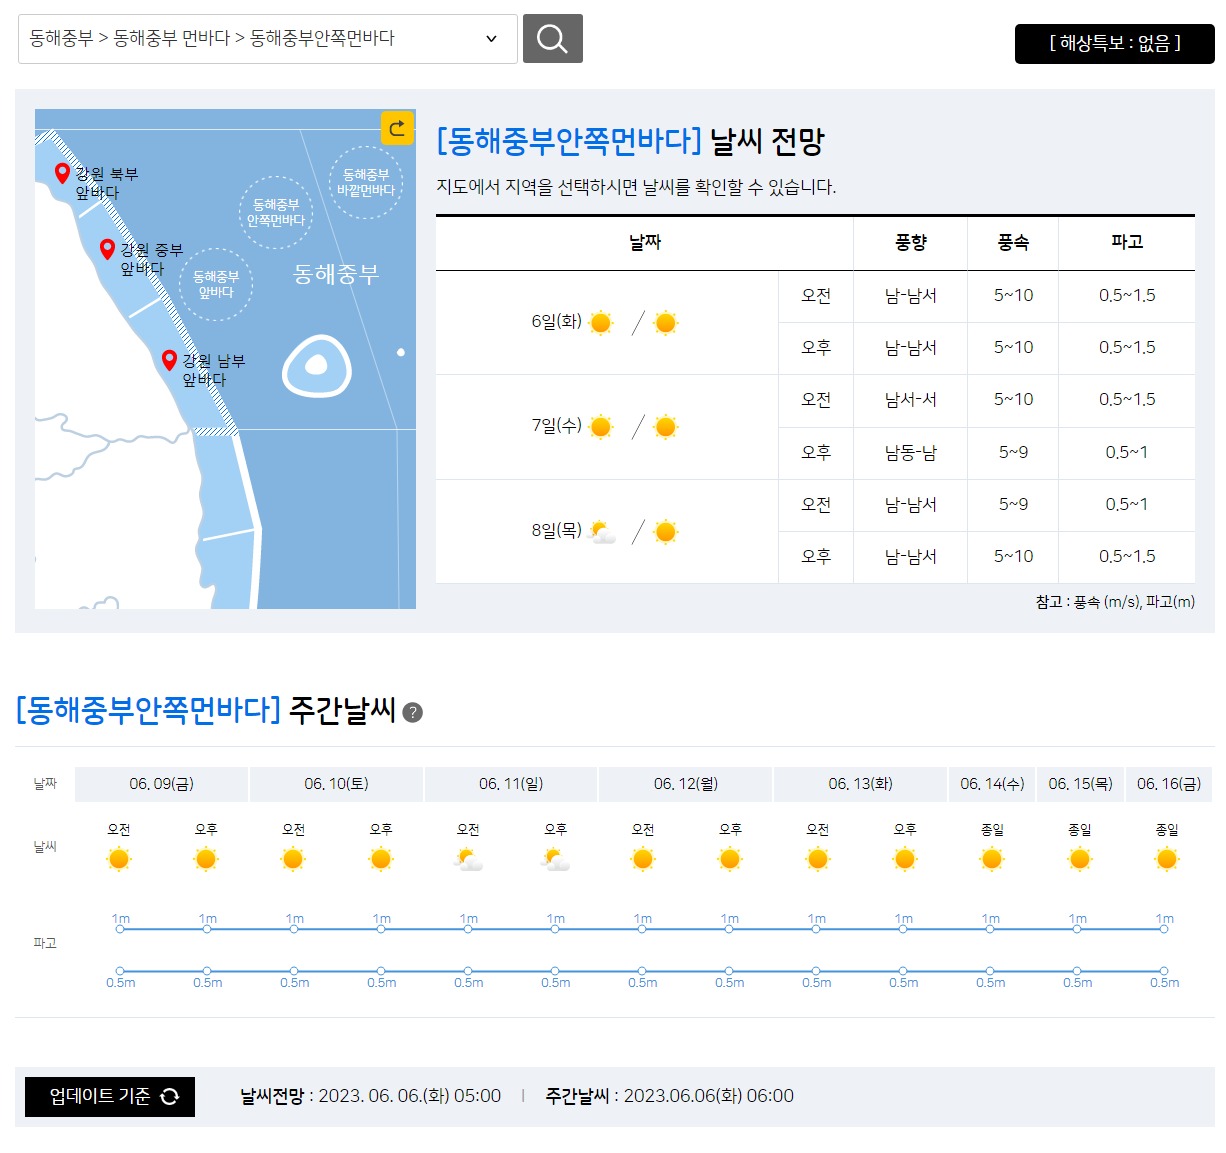This screenshot has height=1153, width=1226.
Task: Click the 06.13(화) 오후 sun icon
Action: (905, 859)
